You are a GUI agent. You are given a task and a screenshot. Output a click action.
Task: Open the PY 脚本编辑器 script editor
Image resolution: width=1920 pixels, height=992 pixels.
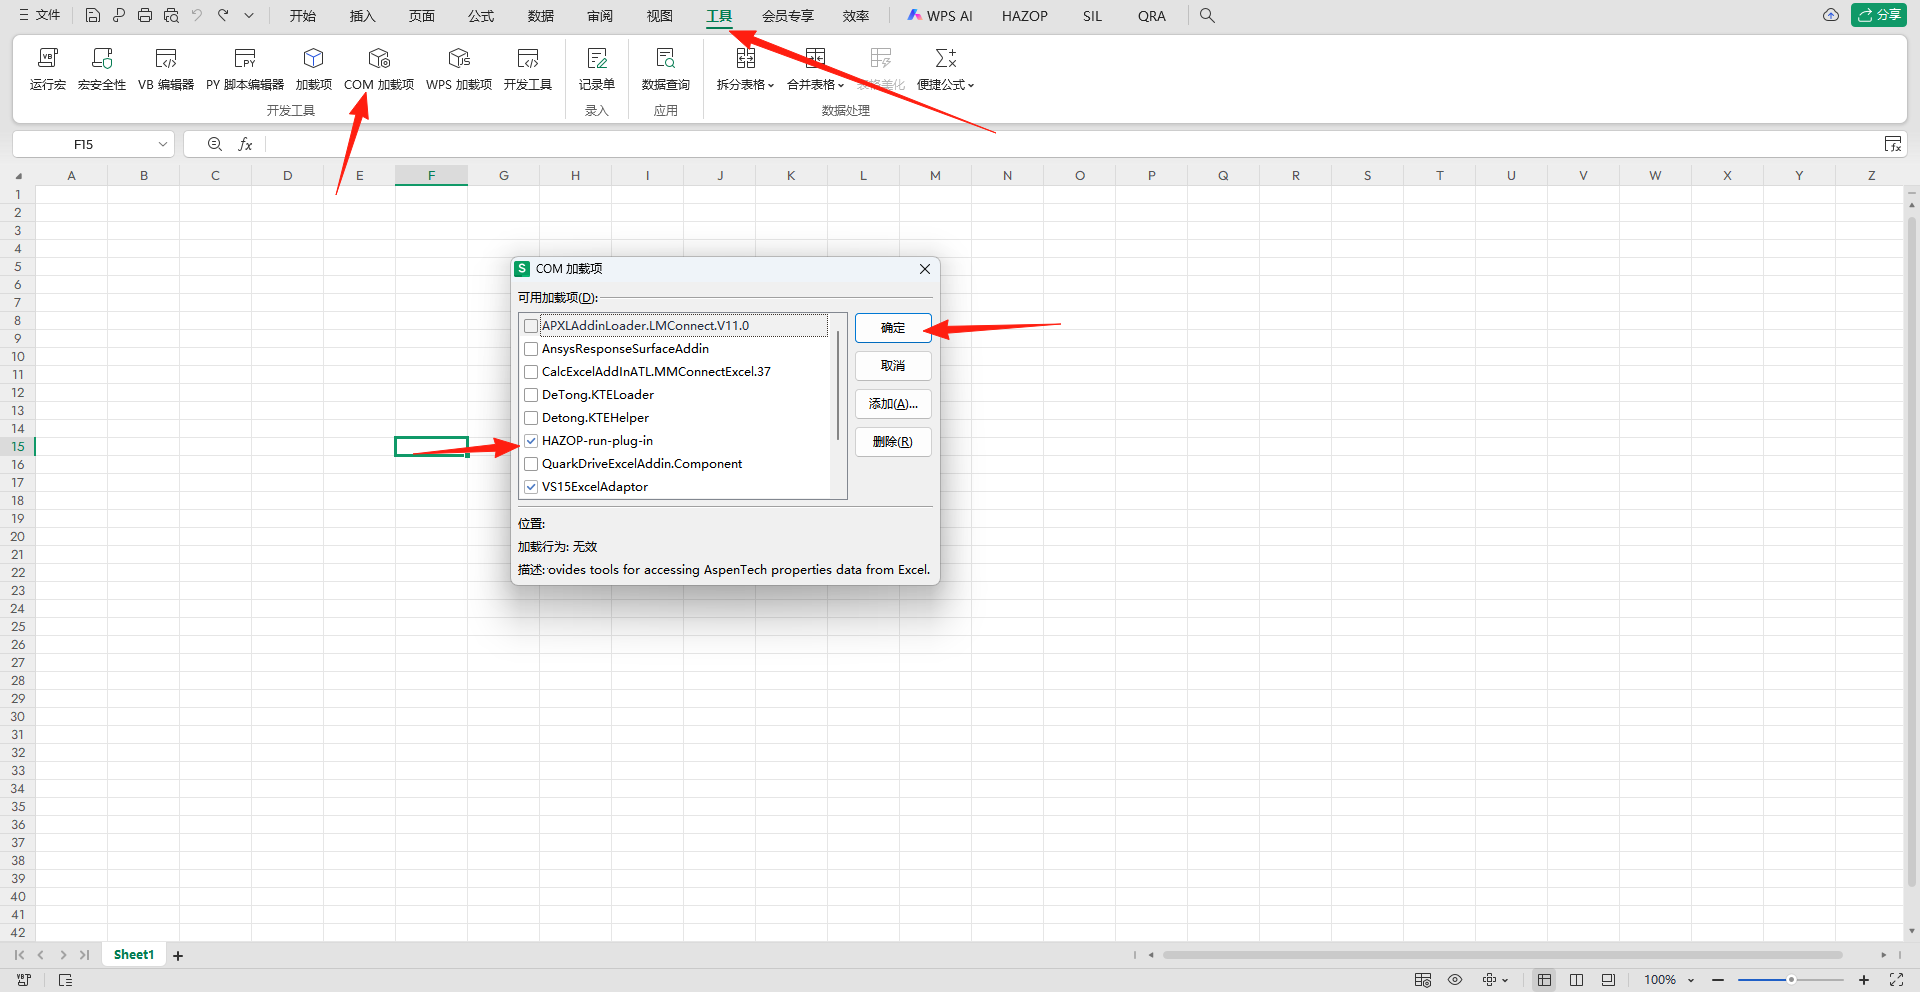245,68
